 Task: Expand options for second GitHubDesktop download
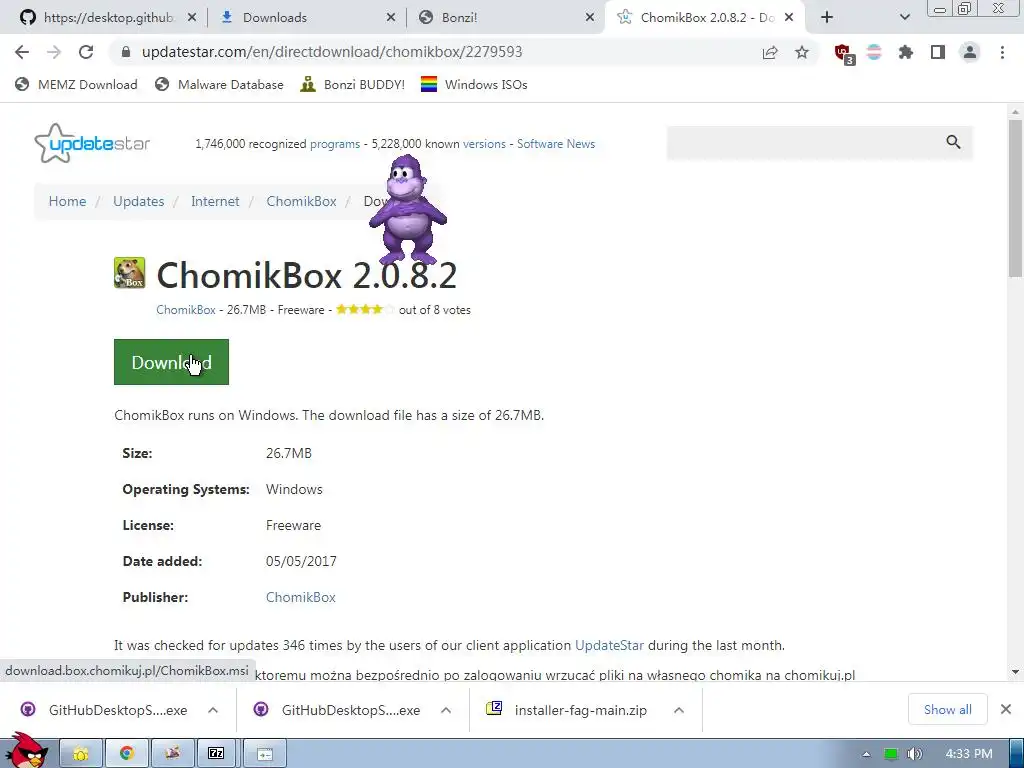(x=446, y=710)
